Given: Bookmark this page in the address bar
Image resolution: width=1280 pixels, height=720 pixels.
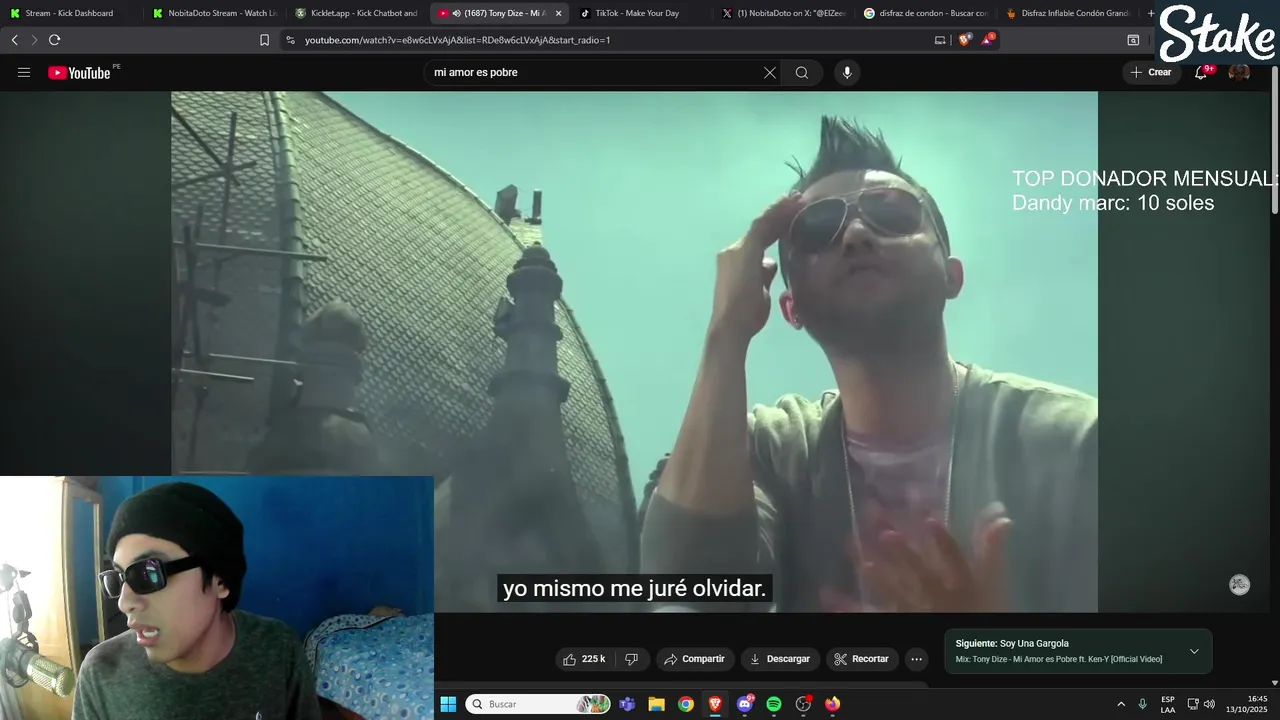Looking at the screenshot, I should click(264, 40).
